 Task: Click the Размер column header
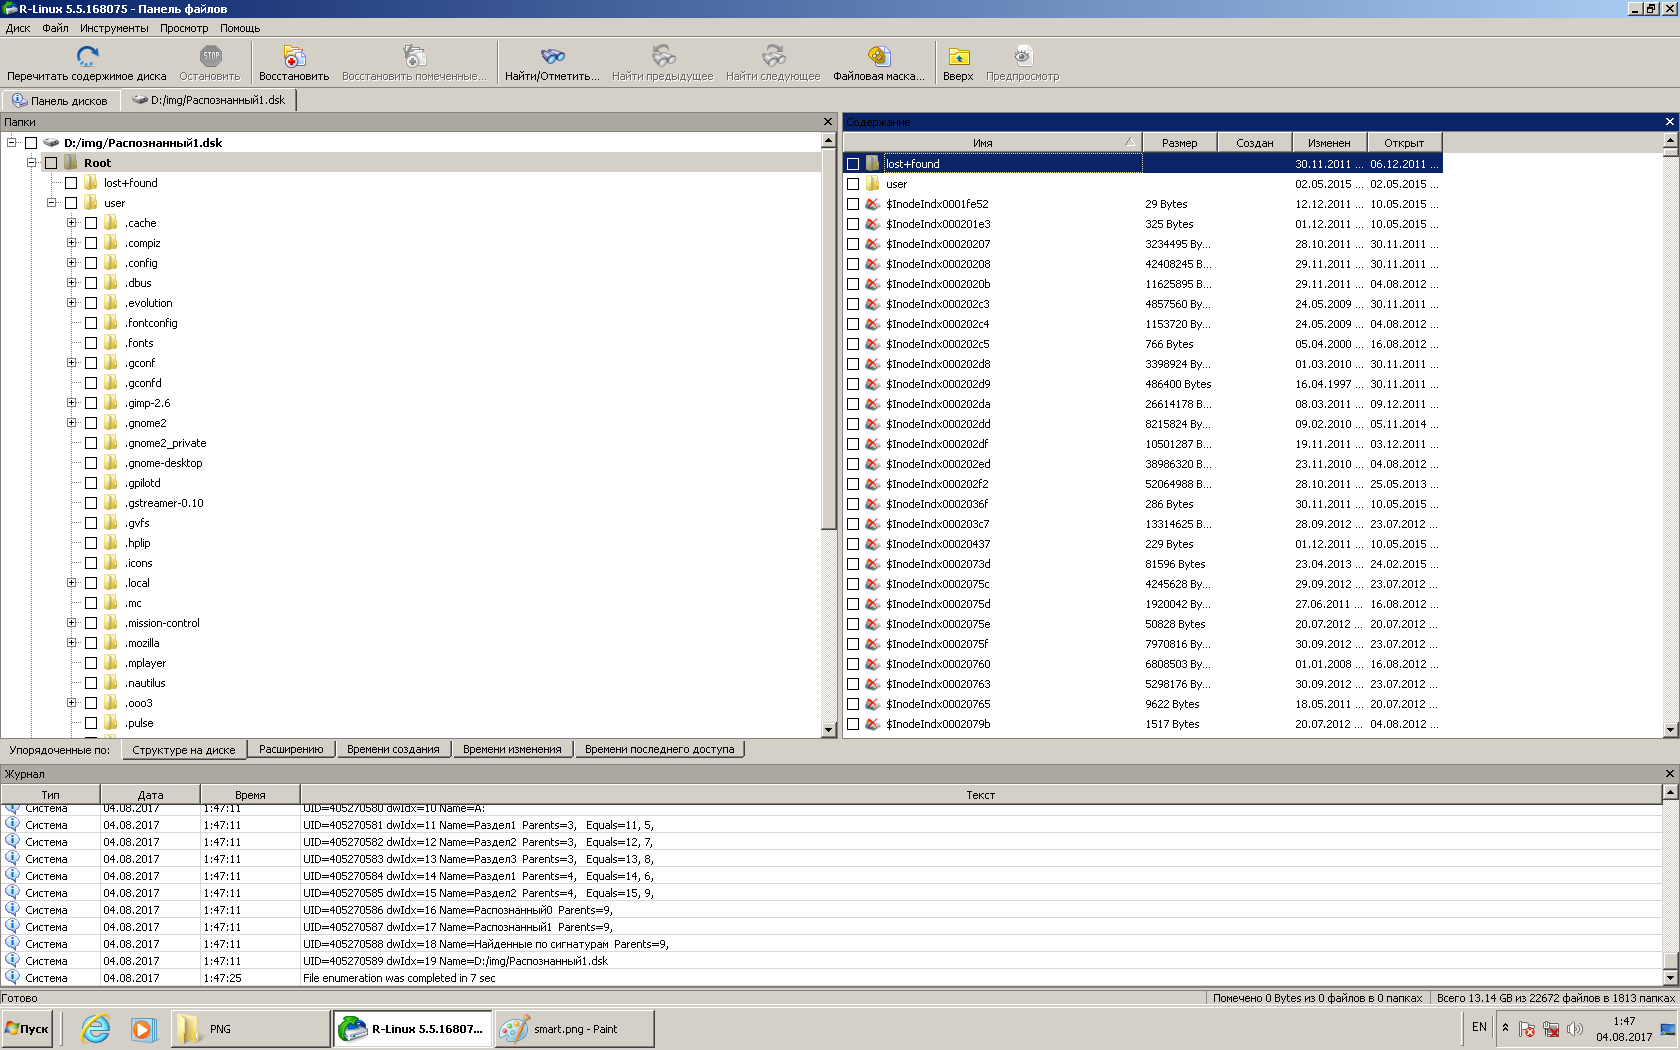1179,143
